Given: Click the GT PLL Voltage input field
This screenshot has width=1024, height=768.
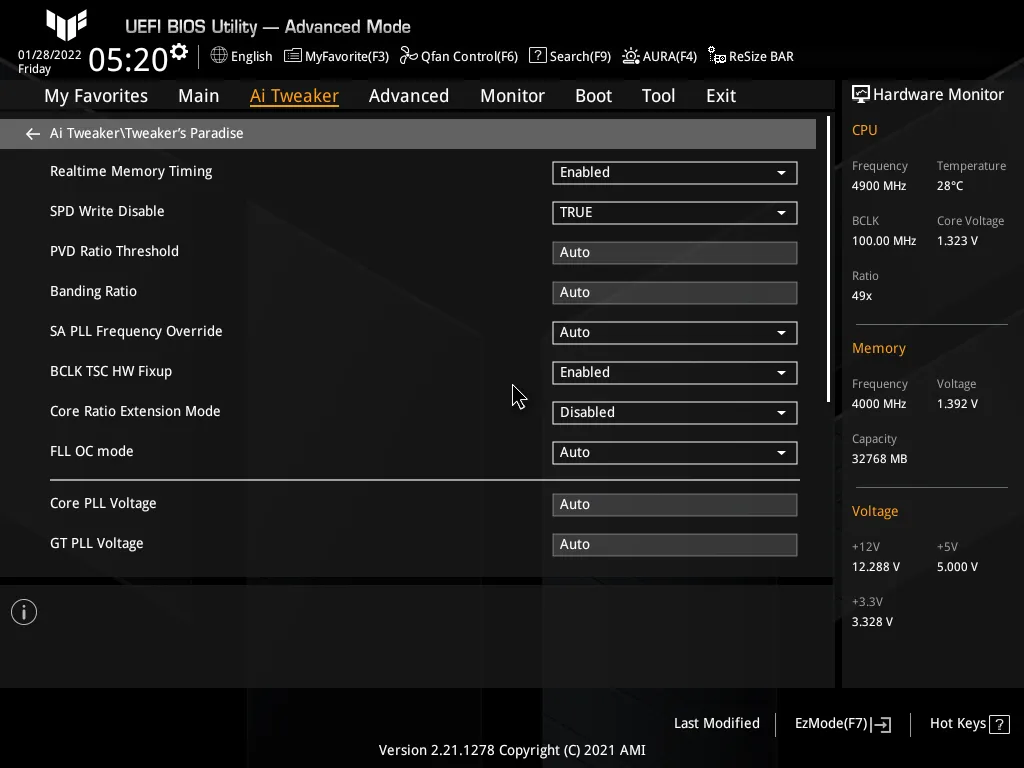Looking at the screenshot, I should coord(675,545).
